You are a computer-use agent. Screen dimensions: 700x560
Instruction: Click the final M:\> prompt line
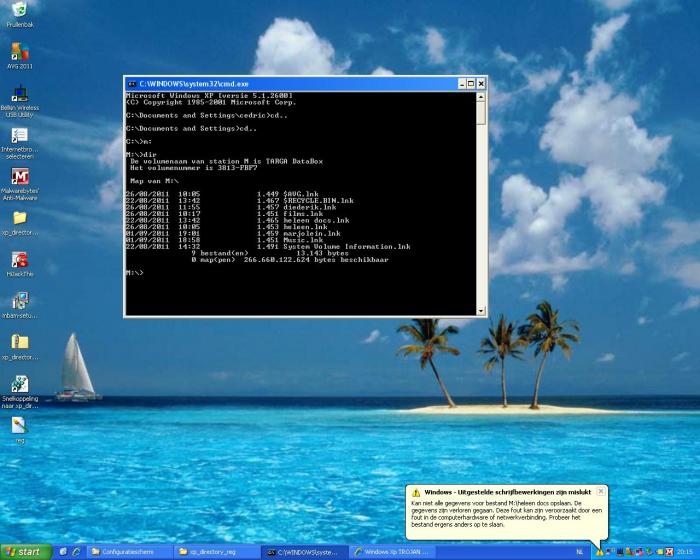[134, 273]
